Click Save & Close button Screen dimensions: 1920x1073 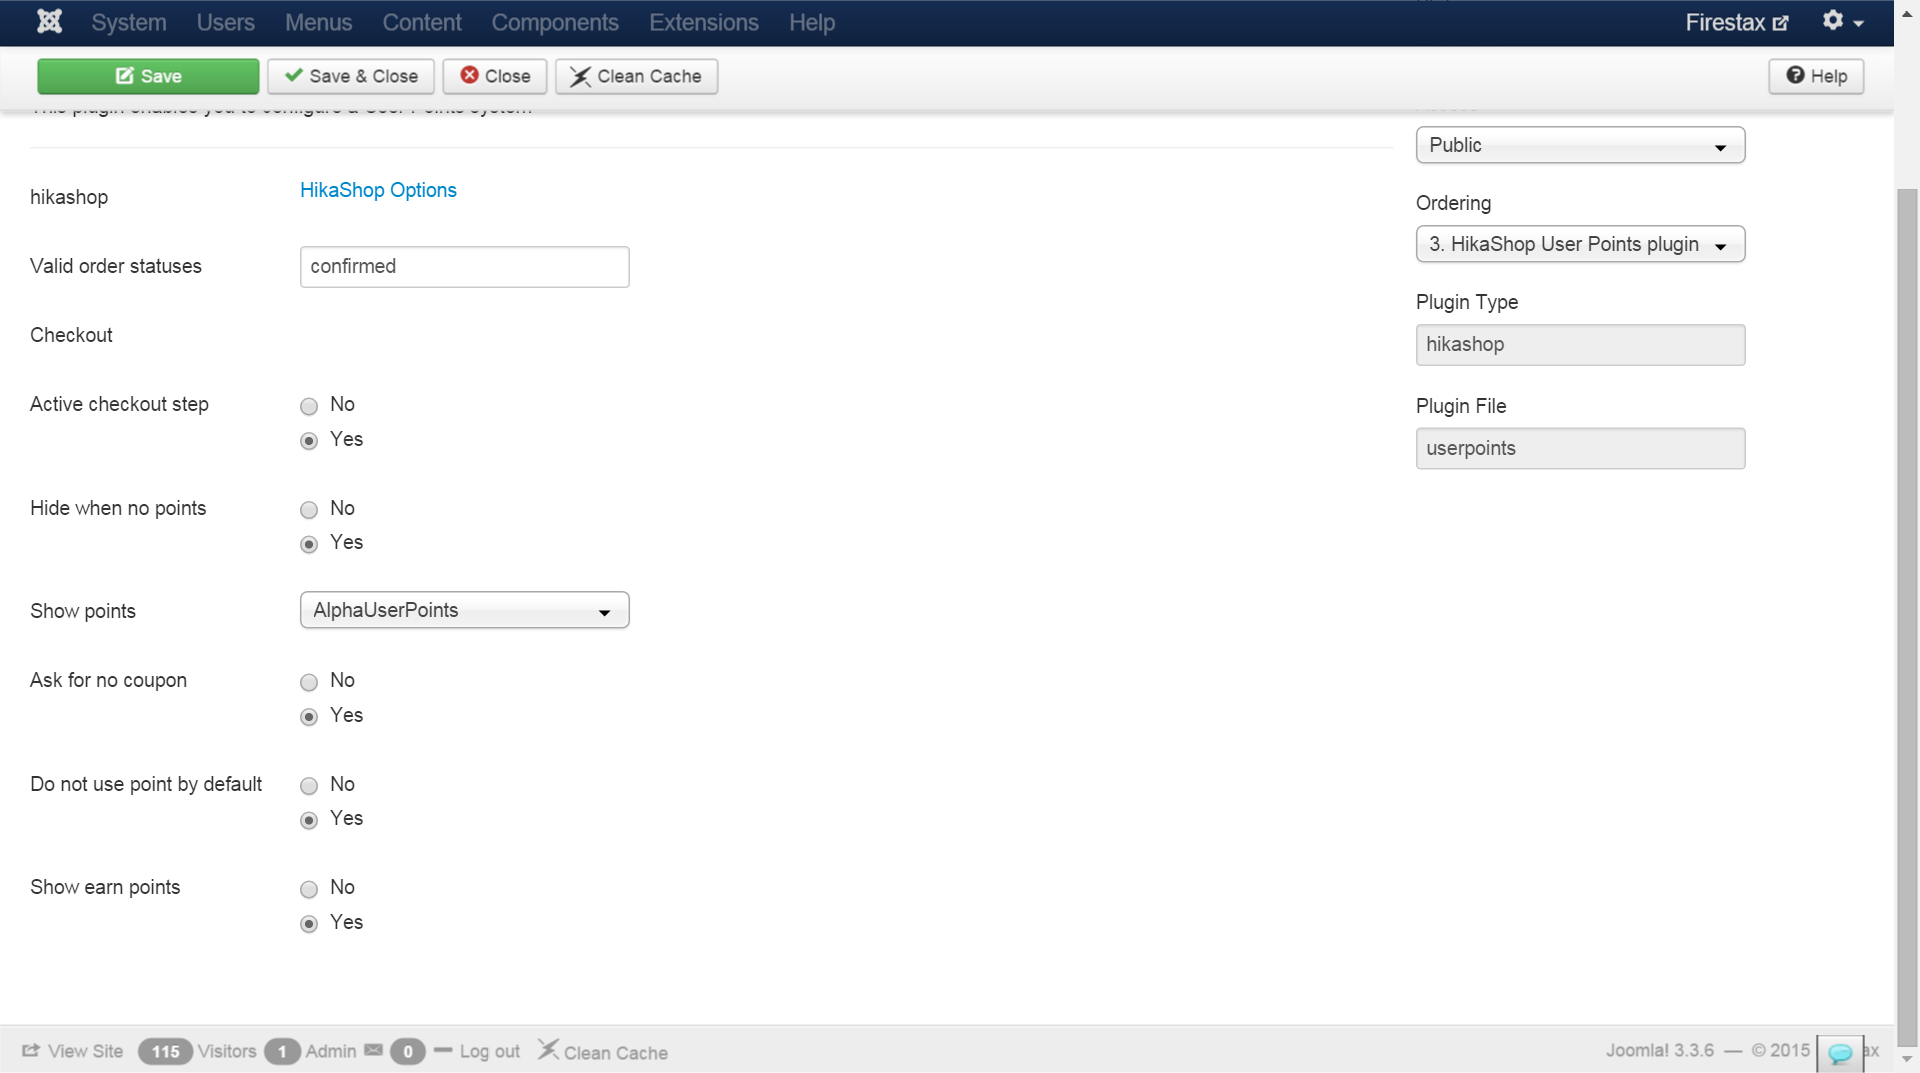(351, 76)
